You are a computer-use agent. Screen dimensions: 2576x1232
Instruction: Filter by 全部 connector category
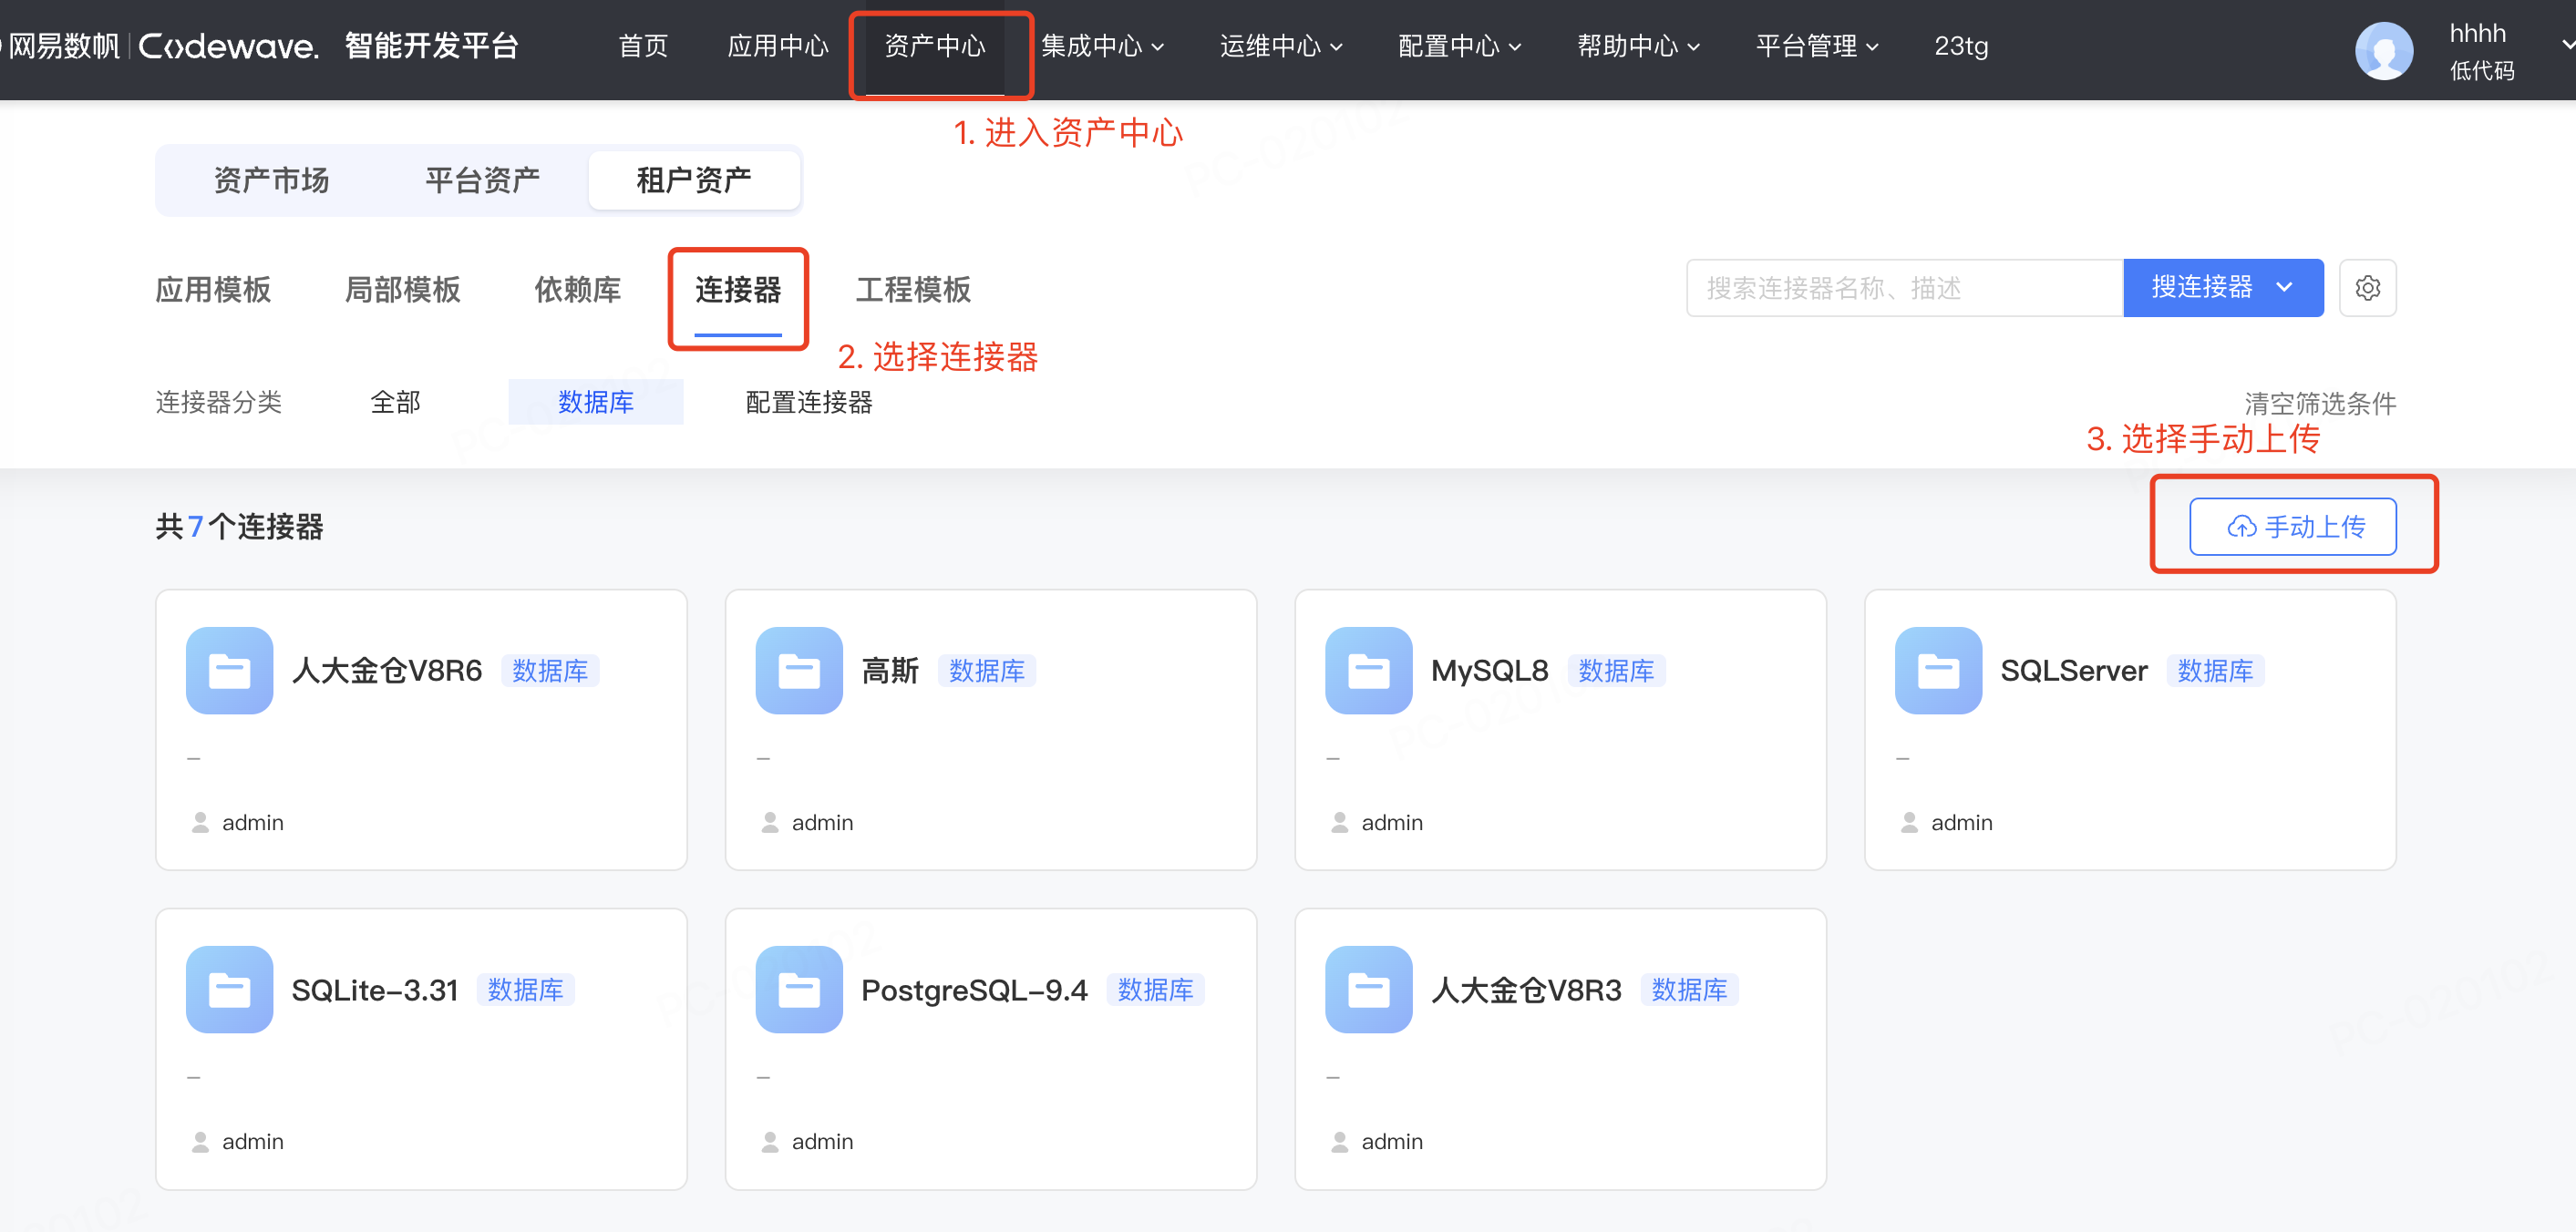[395, 402]
